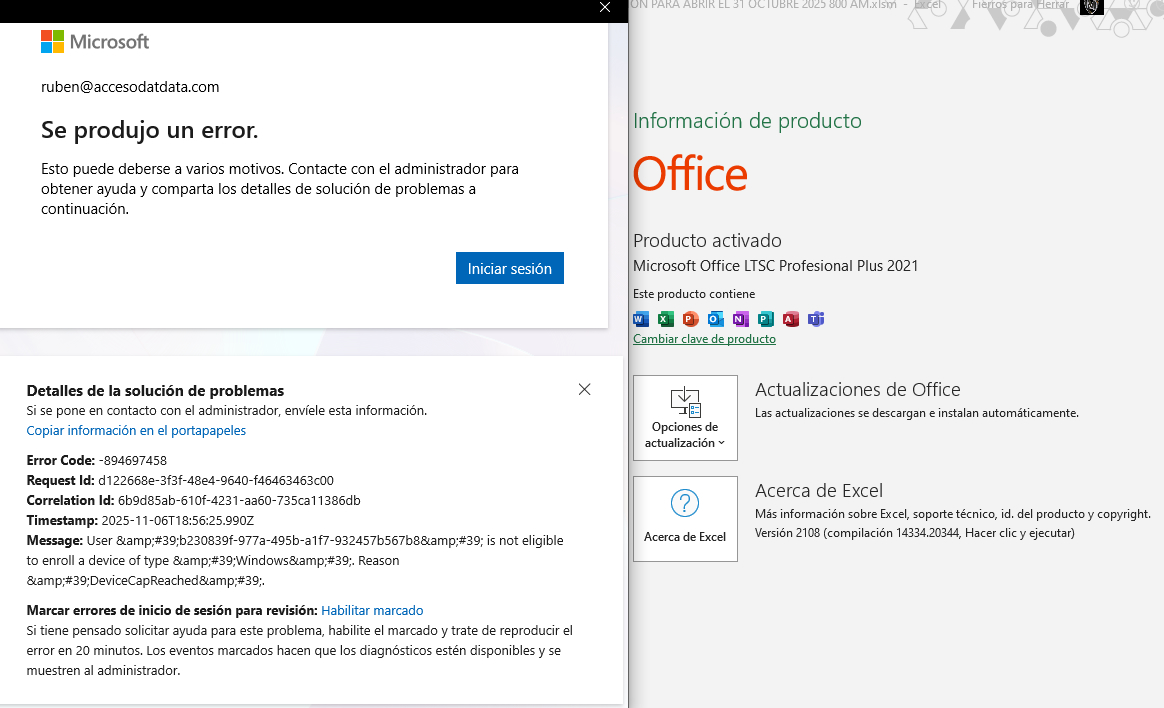Click the Excel icon in product list

[x=666, y=319]
